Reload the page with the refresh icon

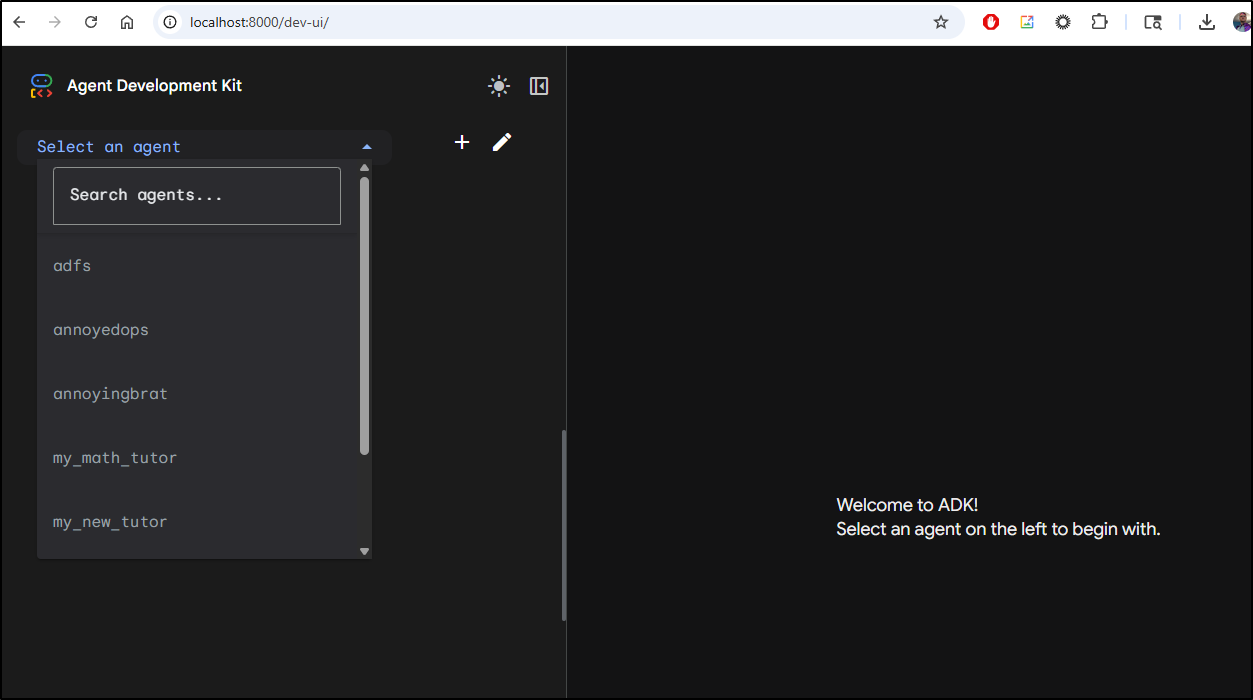91,22
